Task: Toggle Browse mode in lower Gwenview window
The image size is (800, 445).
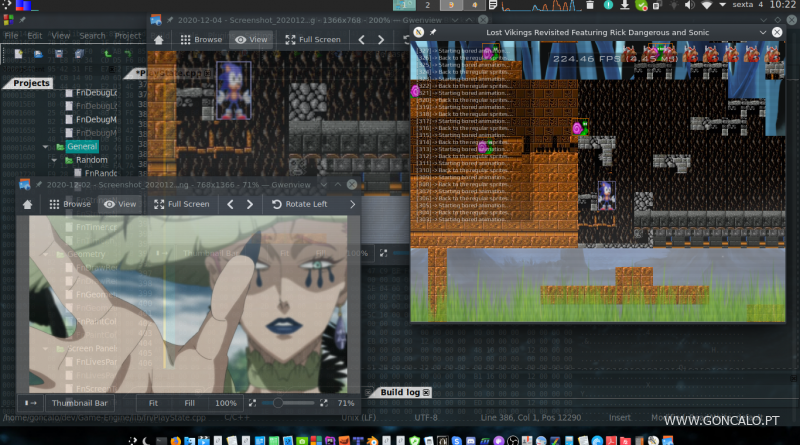Action: [x=70, y=204]
